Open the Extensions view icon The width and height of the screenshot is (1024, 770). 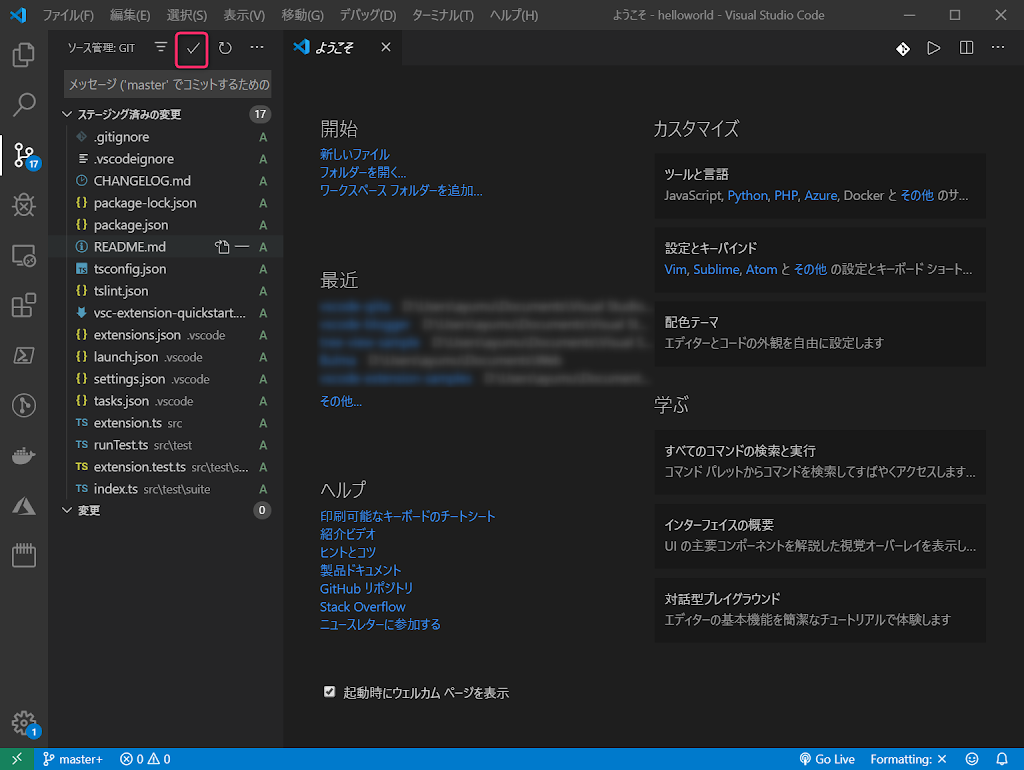24,305
